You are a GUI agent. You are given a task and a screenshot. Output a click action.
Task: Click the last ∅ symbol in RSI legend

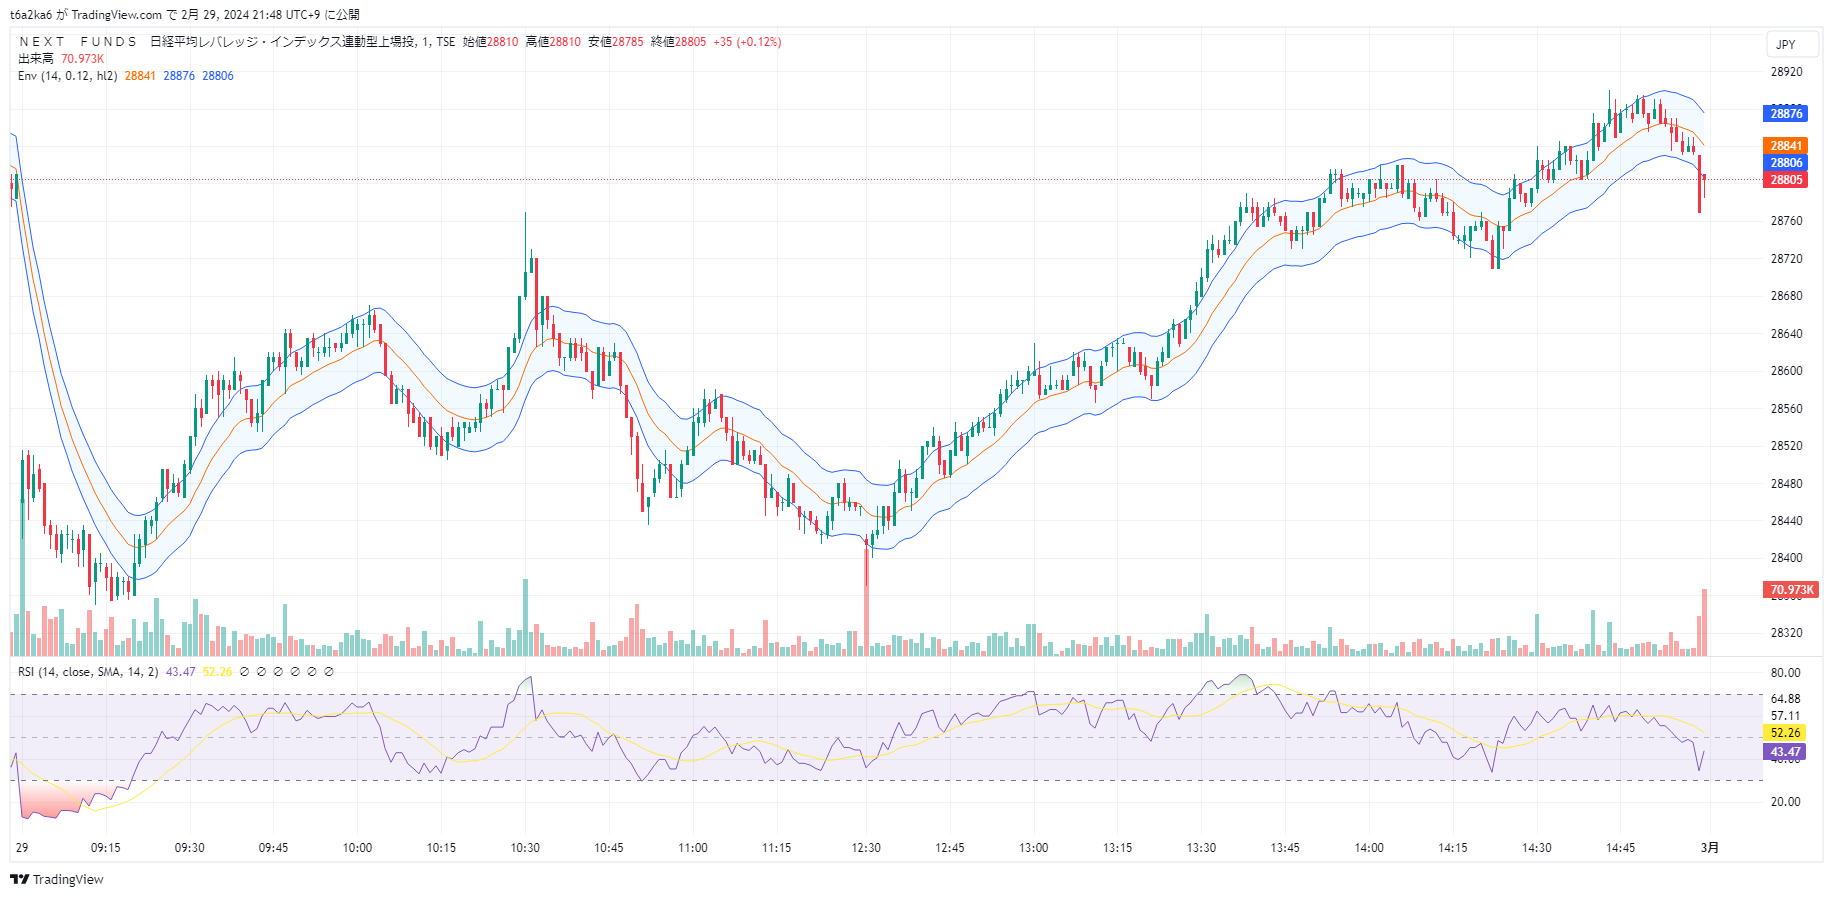coord(329,672)
